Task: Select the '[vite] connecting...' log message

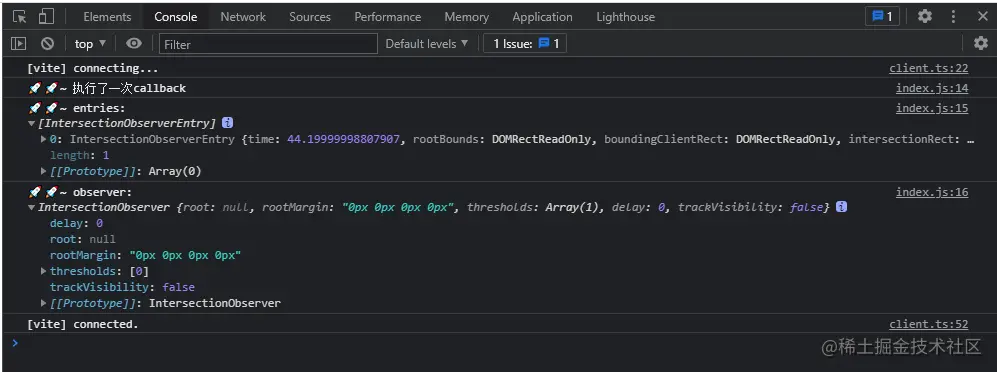Action: [x=92, y=69]
